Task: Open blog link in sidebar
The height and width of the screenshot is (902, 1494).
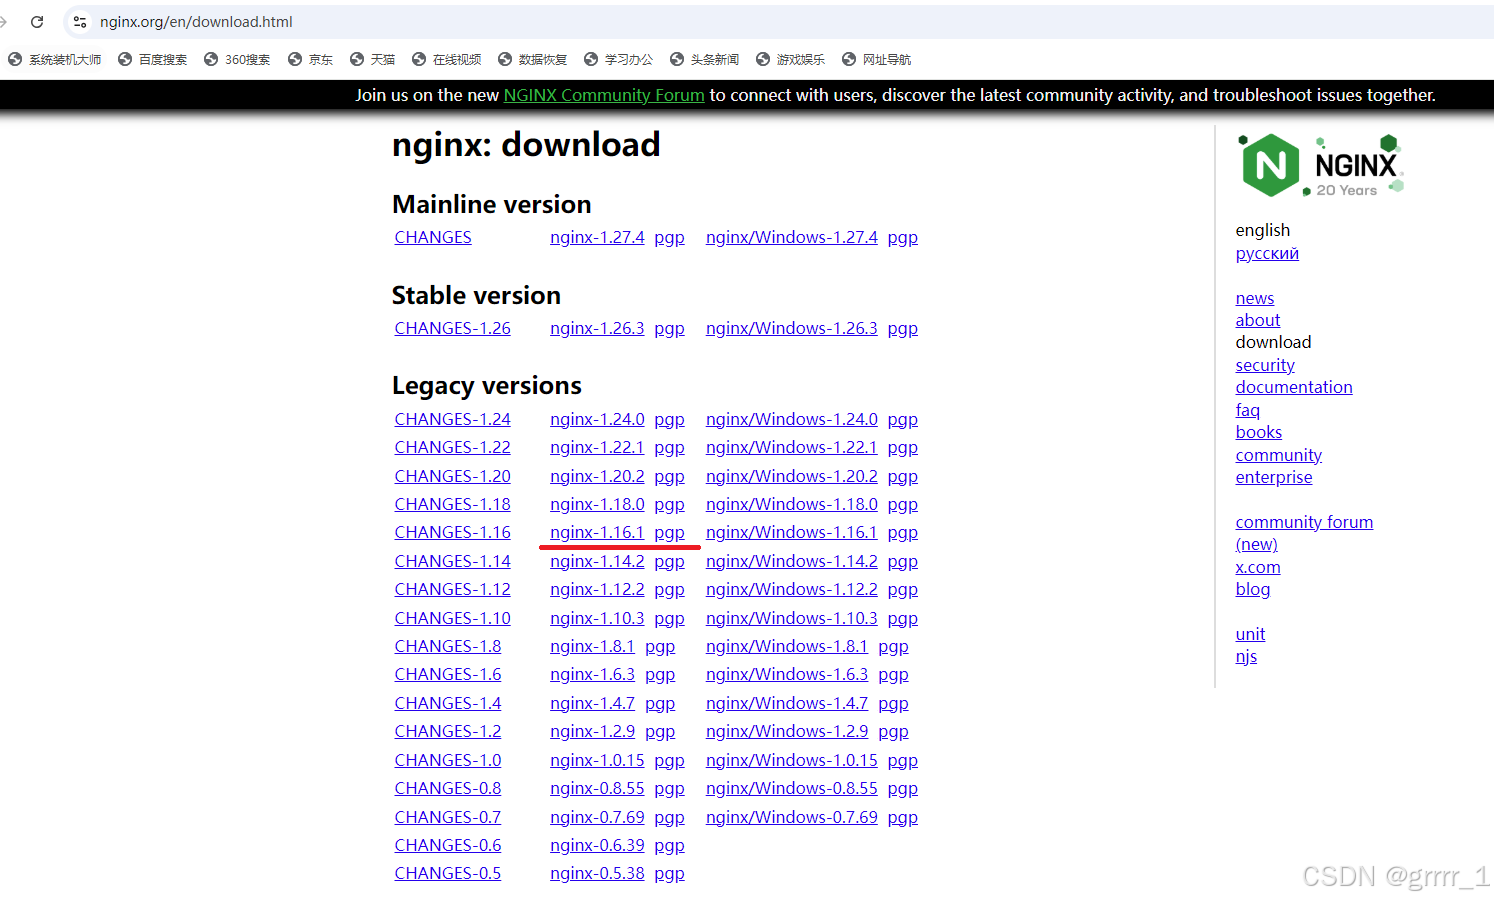Action: [x=1252, y=589]
